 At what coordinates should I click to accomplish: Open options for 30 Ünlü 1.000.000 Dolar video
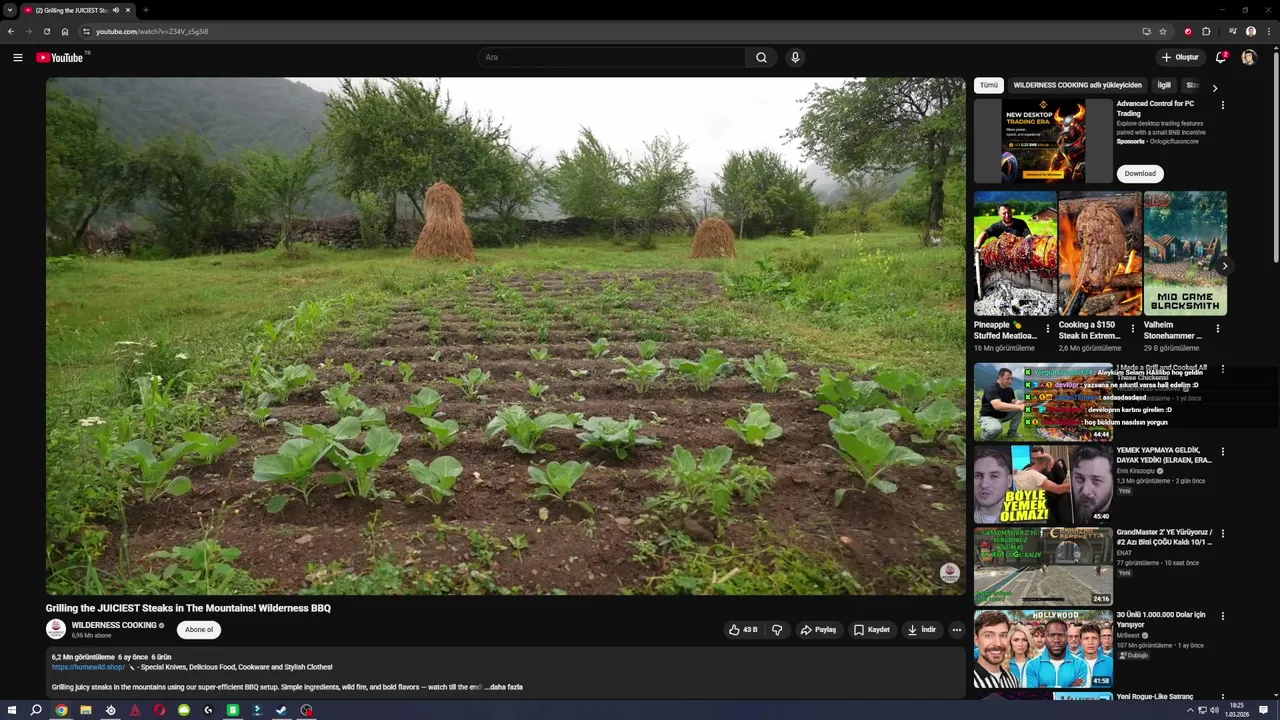tap(1222, 616)
